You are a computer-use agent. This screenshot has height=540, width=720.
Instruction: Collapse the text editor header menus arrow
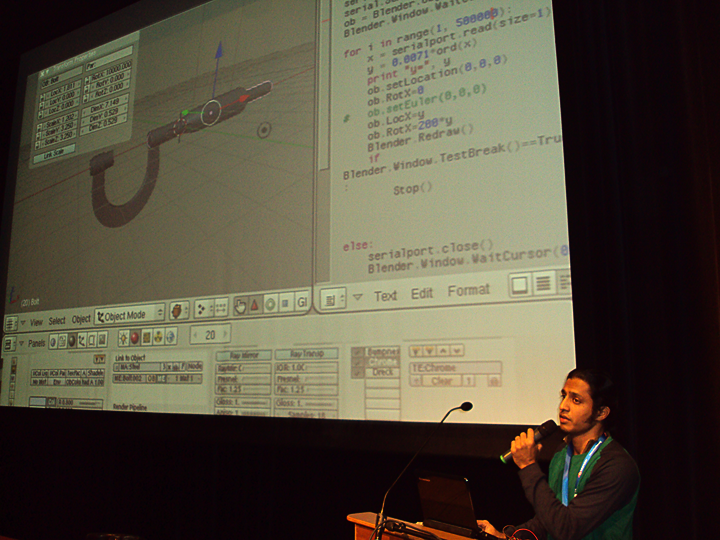coord(357,297)
